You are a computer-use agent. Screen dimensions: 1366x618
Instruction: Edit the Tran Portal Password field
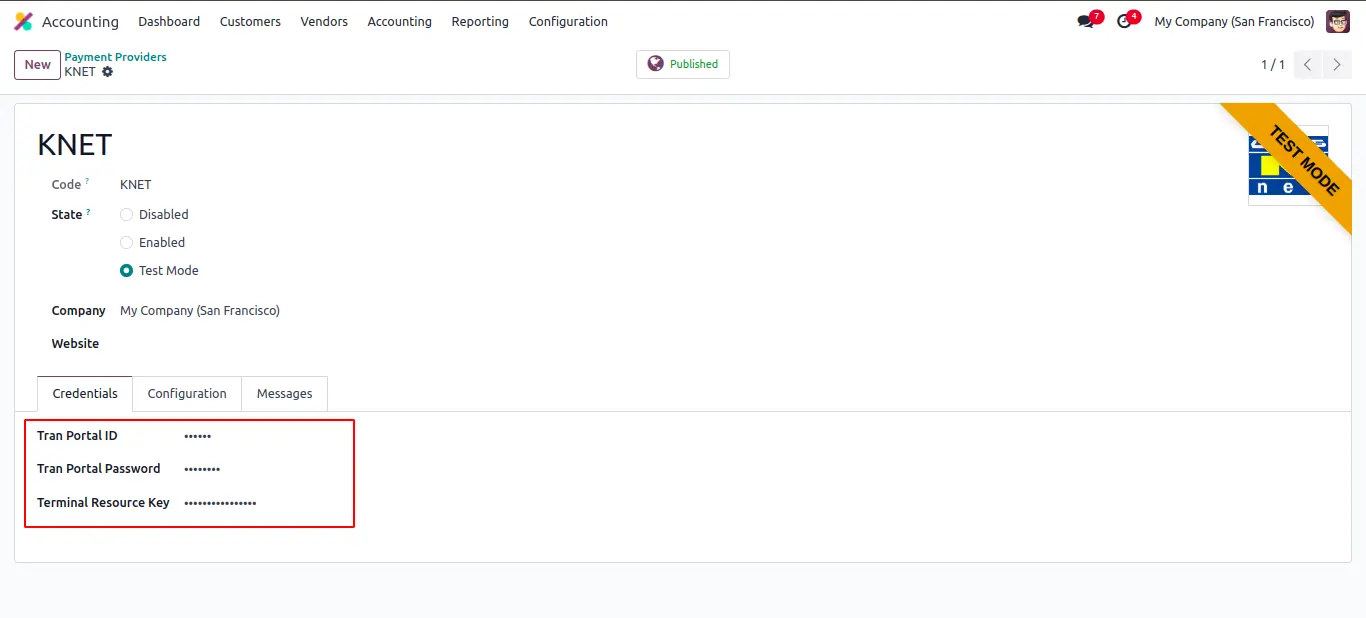point(202,469)
